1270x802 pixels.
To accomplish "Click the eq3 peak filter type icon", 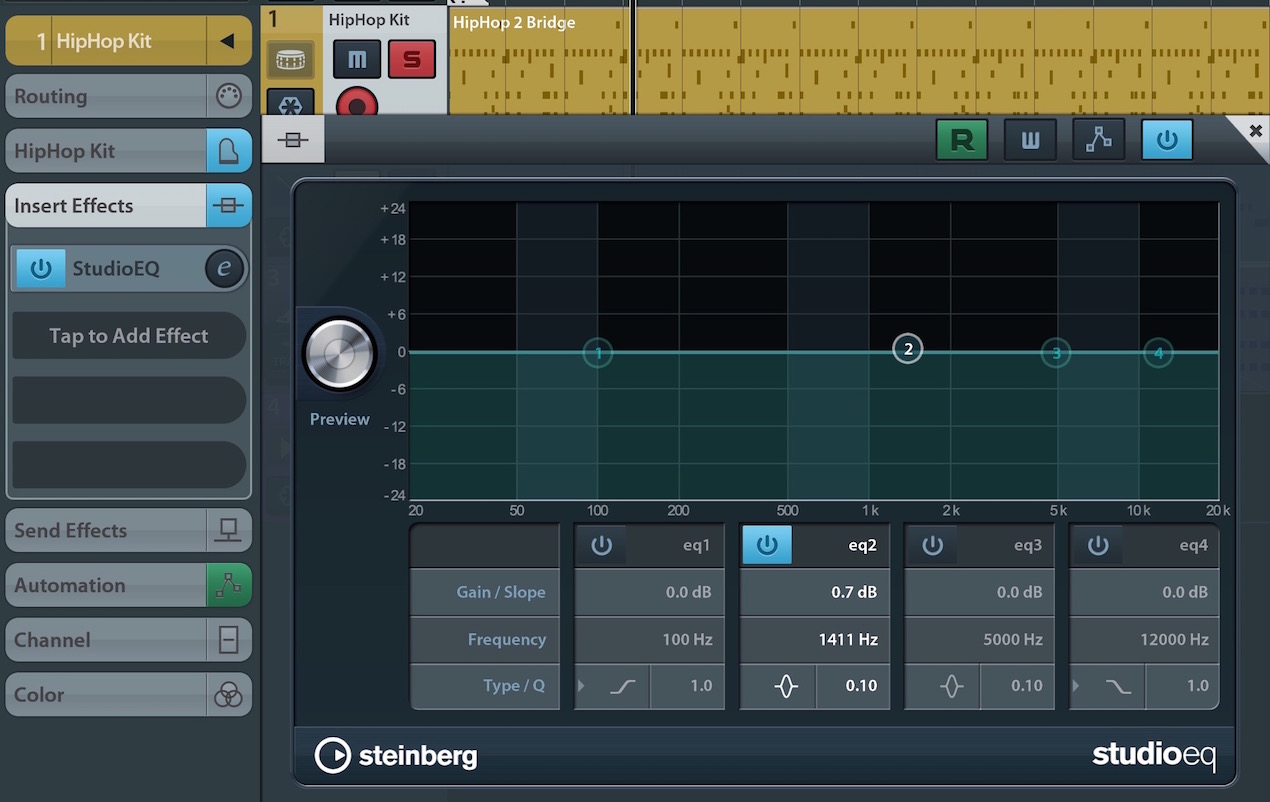I will (943, 686).
